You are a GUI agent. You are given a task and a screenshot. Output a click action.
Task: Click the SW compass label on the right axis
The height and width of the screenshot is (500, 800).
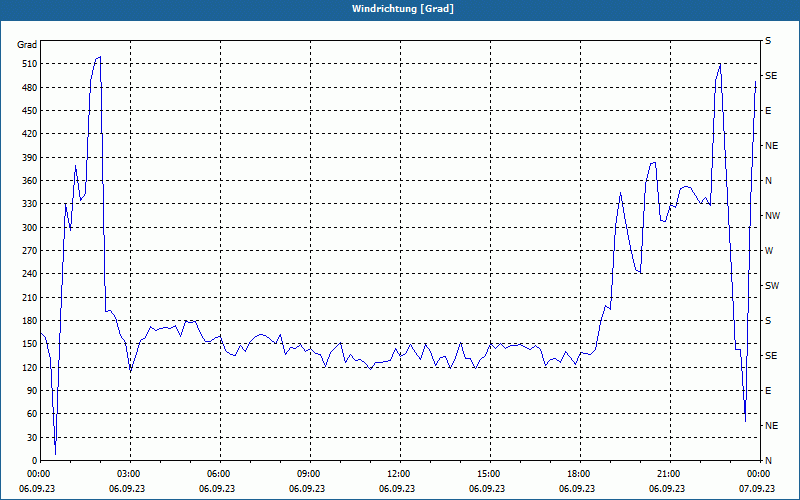pos(772,286)
